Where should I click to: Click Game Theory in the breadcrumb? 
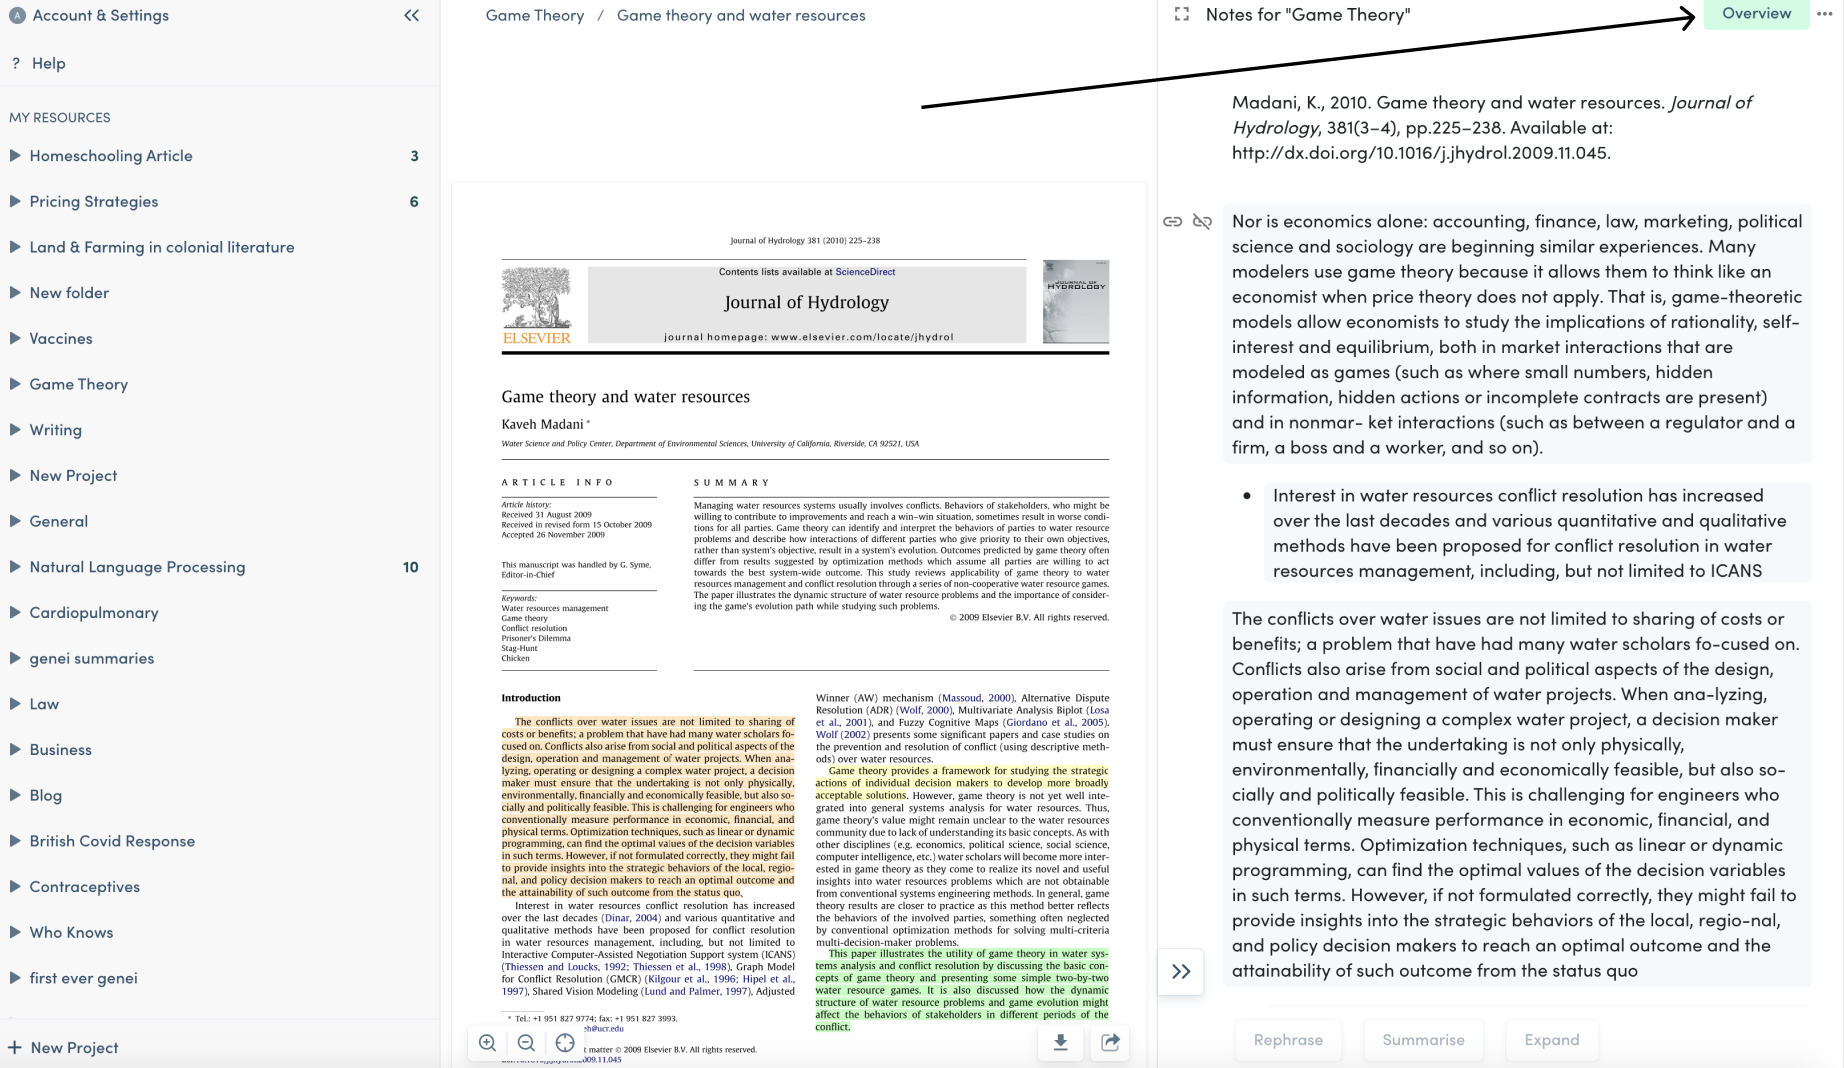coord(535,15)
